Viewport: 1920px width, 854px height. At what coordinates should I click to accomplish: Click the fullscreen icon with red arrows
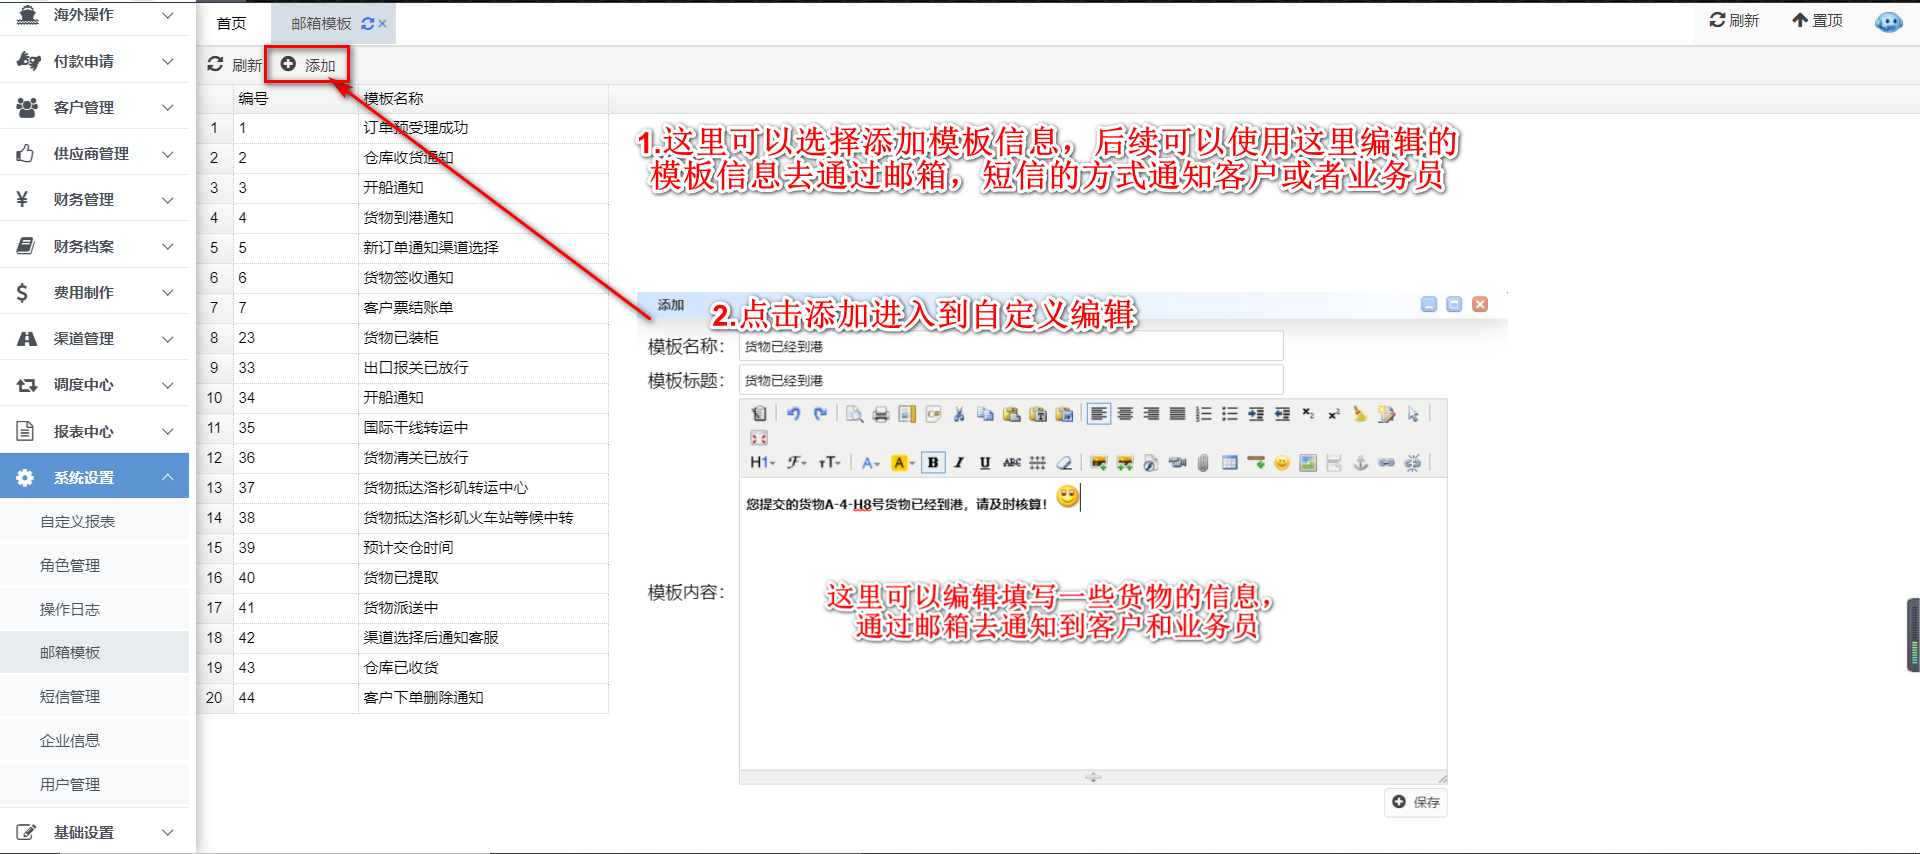759,438
